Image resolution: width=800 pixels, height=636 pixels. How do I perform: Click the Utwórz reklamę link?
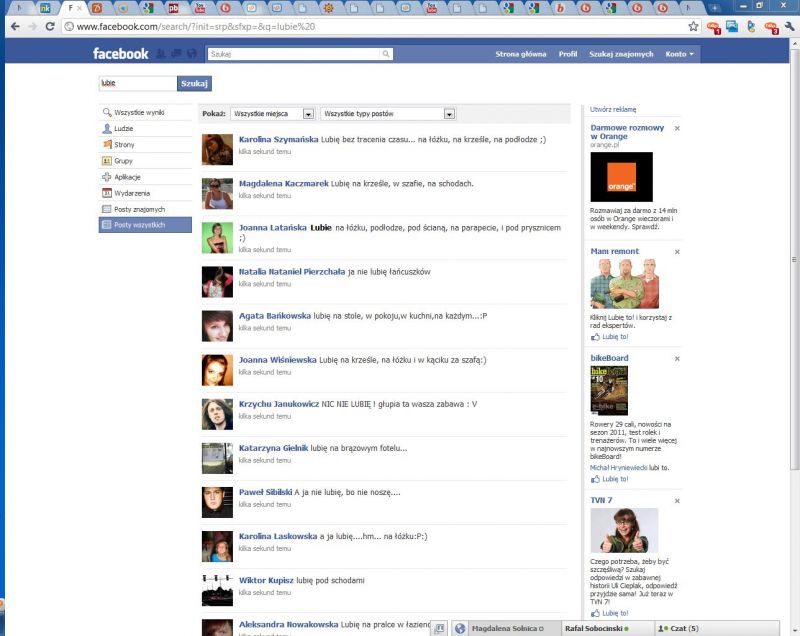click(613, 109)
